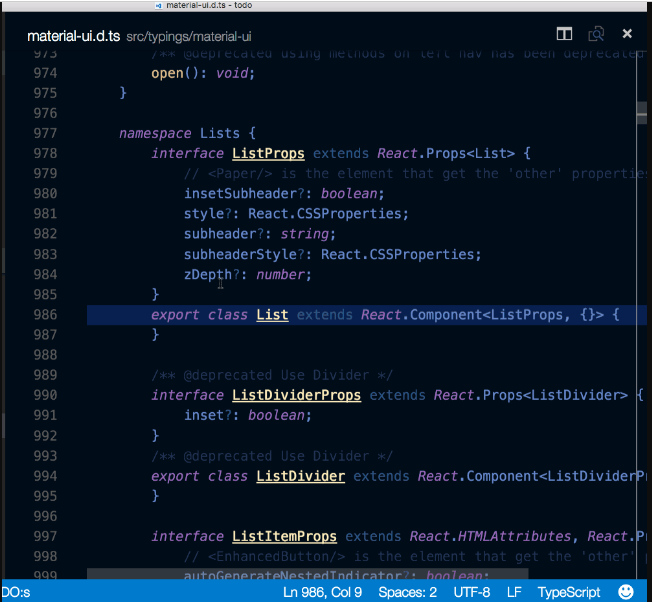Image resolution: width=652 pixels, height=602 pixels.
Task: Click zDepth property on line 984
Action: point(208,274)
